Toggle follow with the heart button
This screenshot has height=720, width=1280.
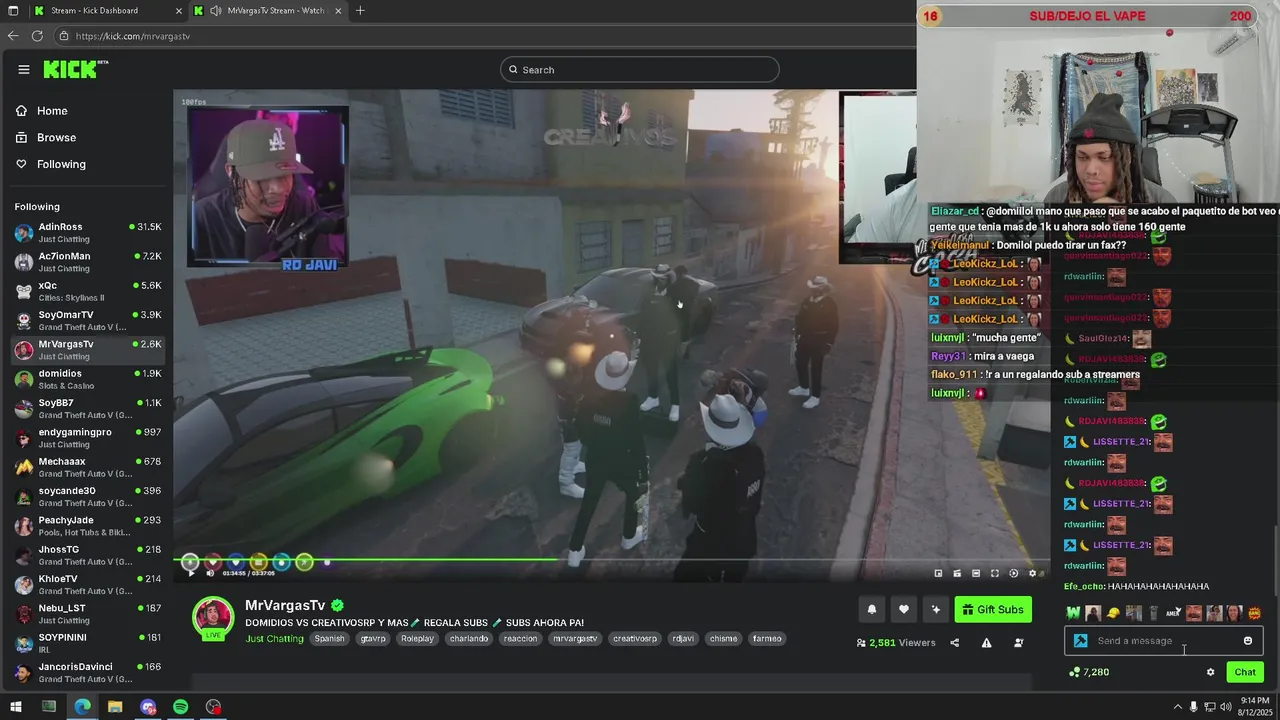pos(904,609)
